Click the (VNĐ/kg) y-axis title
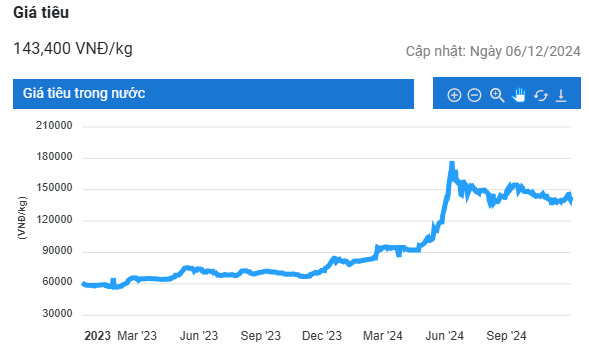Viewport: 589px width, 360px height. tap(22, 218)
